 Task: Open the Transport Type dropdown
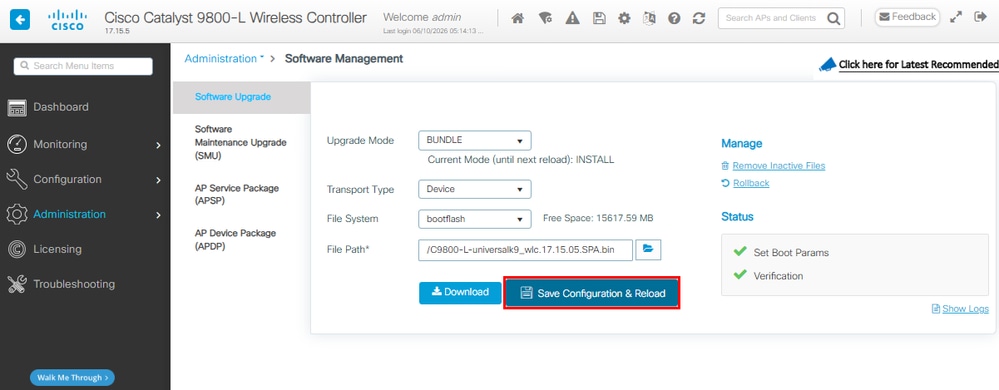tap(475, 189)
